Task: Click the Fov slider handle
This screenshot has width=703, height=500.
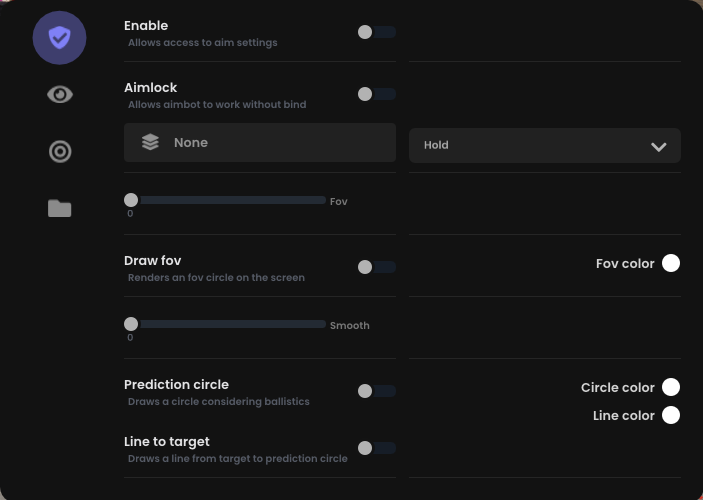Action: tap(131, 200)
